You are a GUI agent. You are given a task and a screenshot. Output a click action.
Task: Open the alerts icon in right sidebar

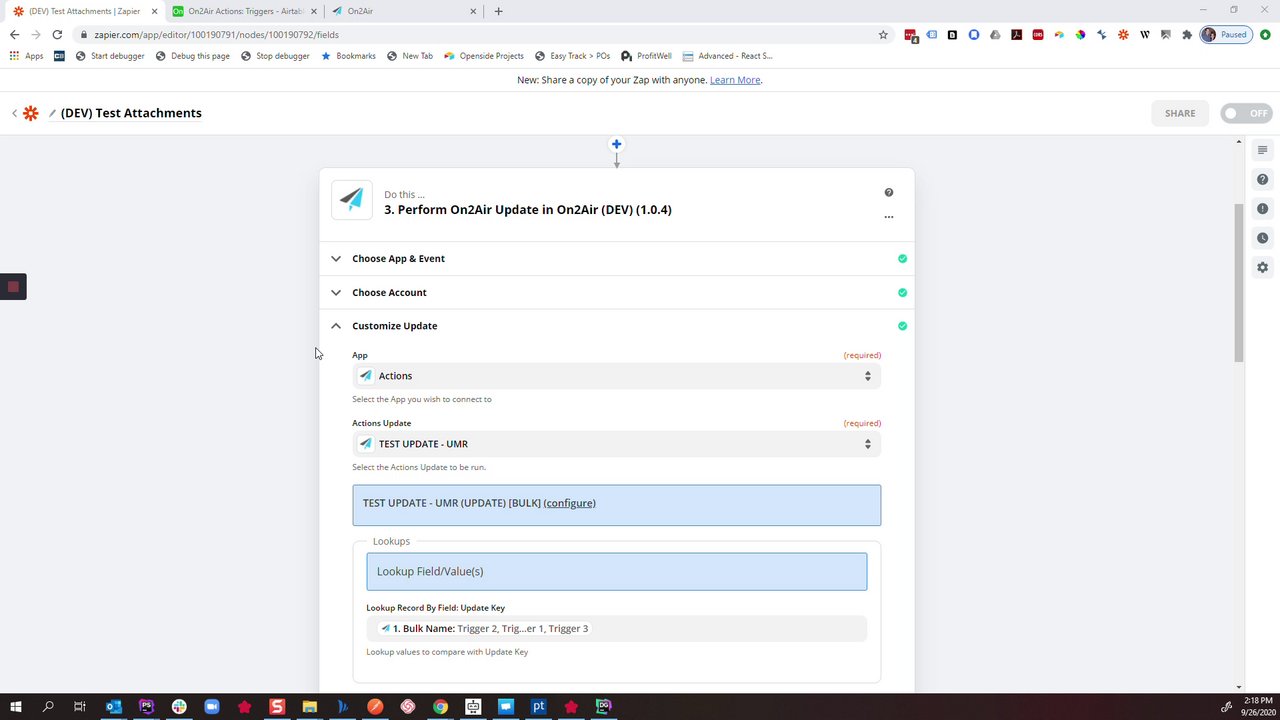pyautogui.click(x=1262, y=209)
